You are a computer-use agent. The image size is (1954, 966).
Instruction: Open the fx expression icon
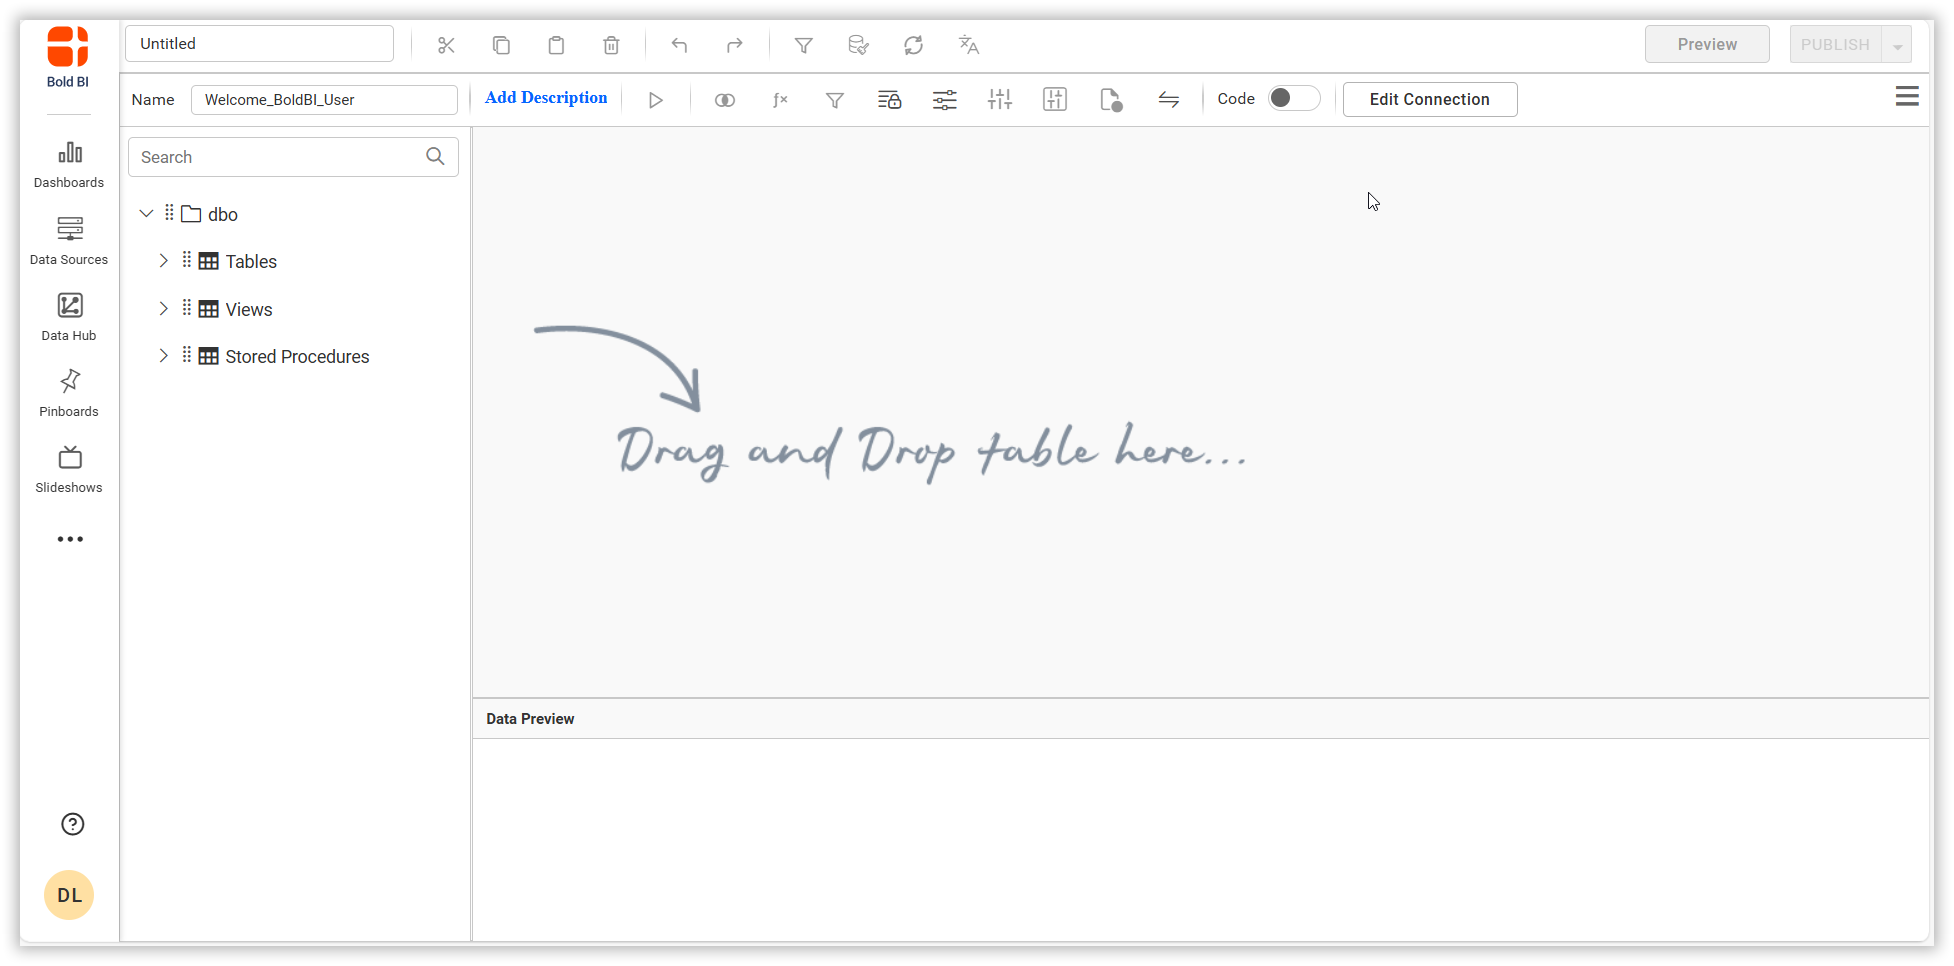tap(780, 100)
